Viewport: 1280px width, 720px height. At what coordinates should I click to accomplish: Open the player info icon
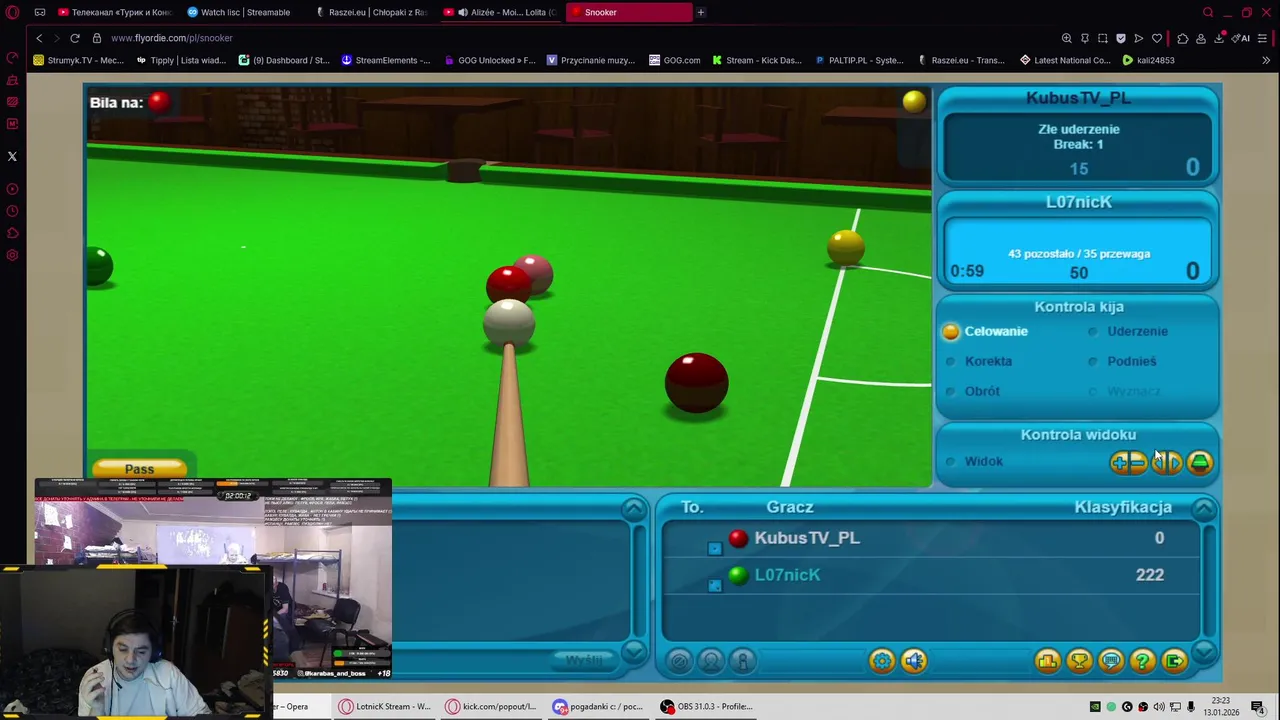(x=743, y=661)
